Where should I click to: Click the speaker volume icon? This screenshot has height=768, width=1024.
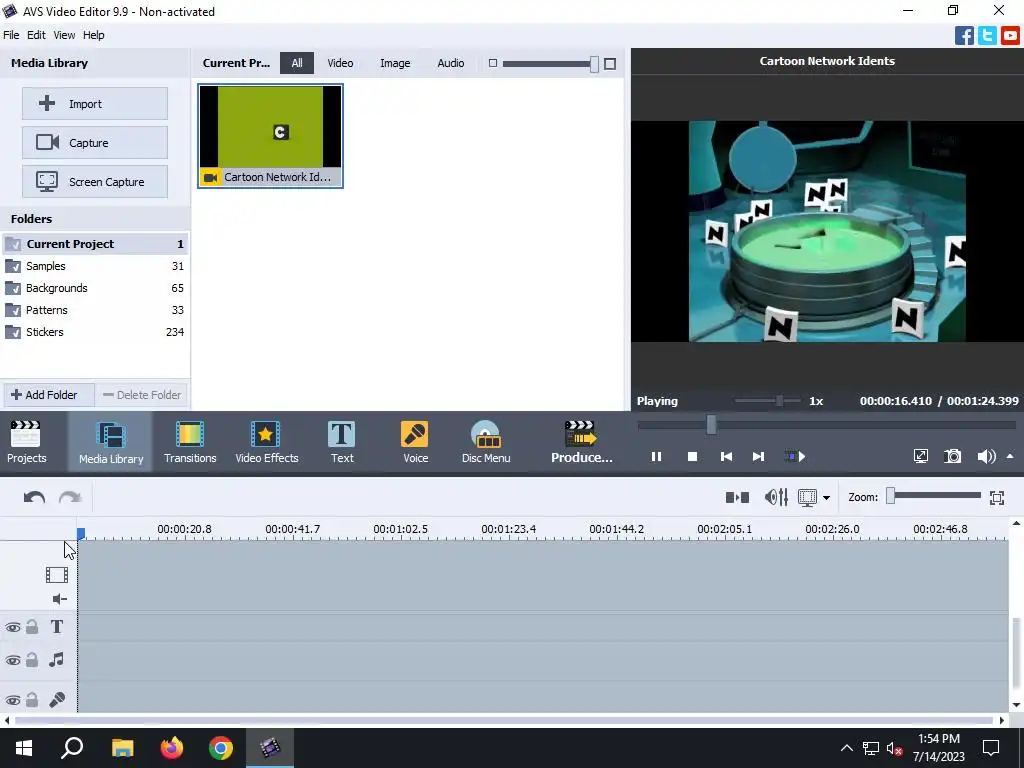point(986,456)
